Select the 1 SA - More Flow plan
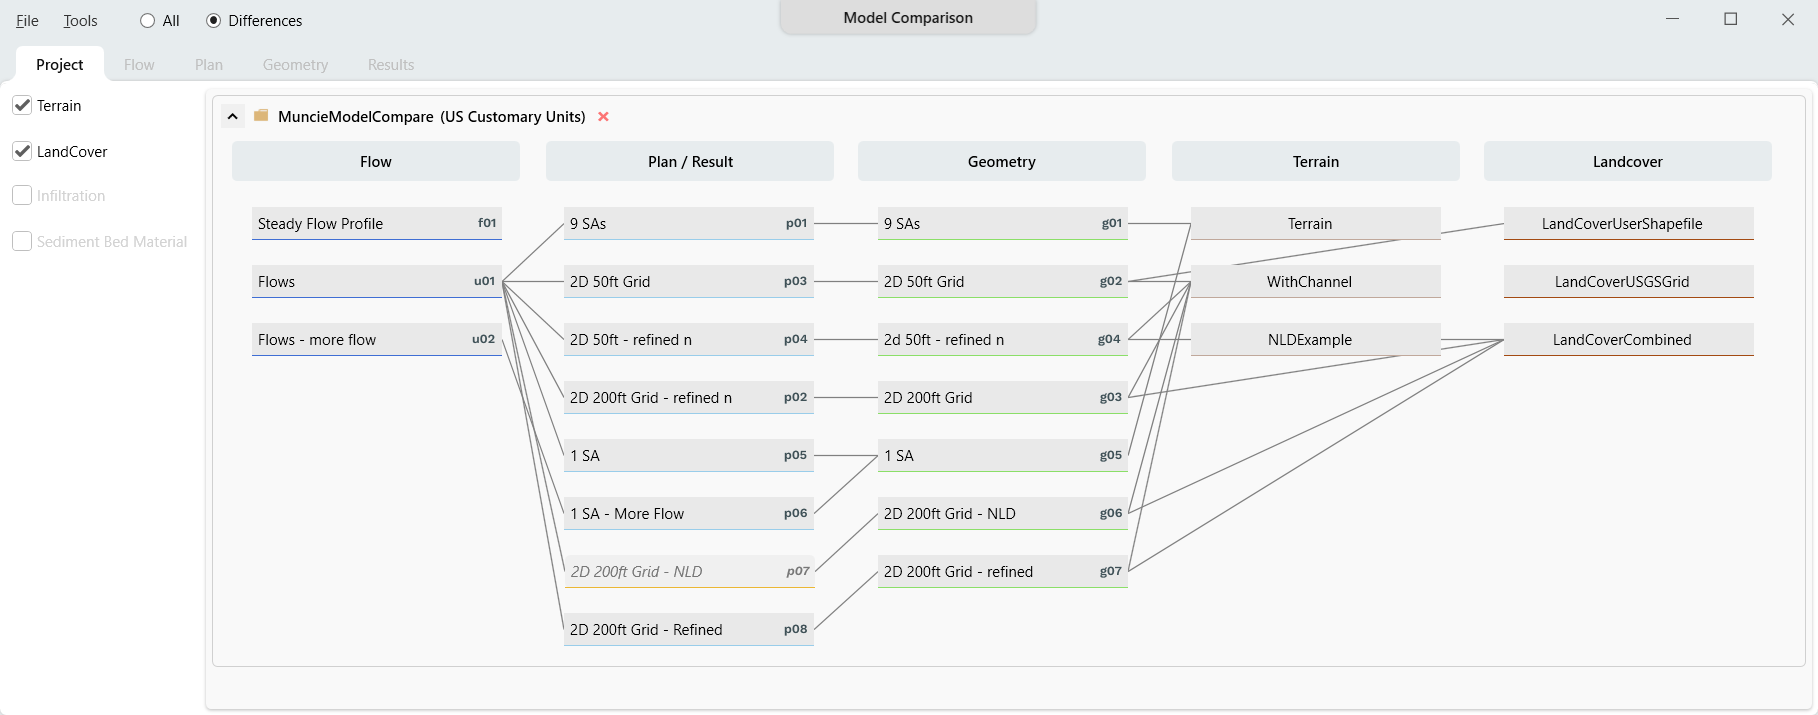Viewport: 1818px width, 715px height. 688,513
